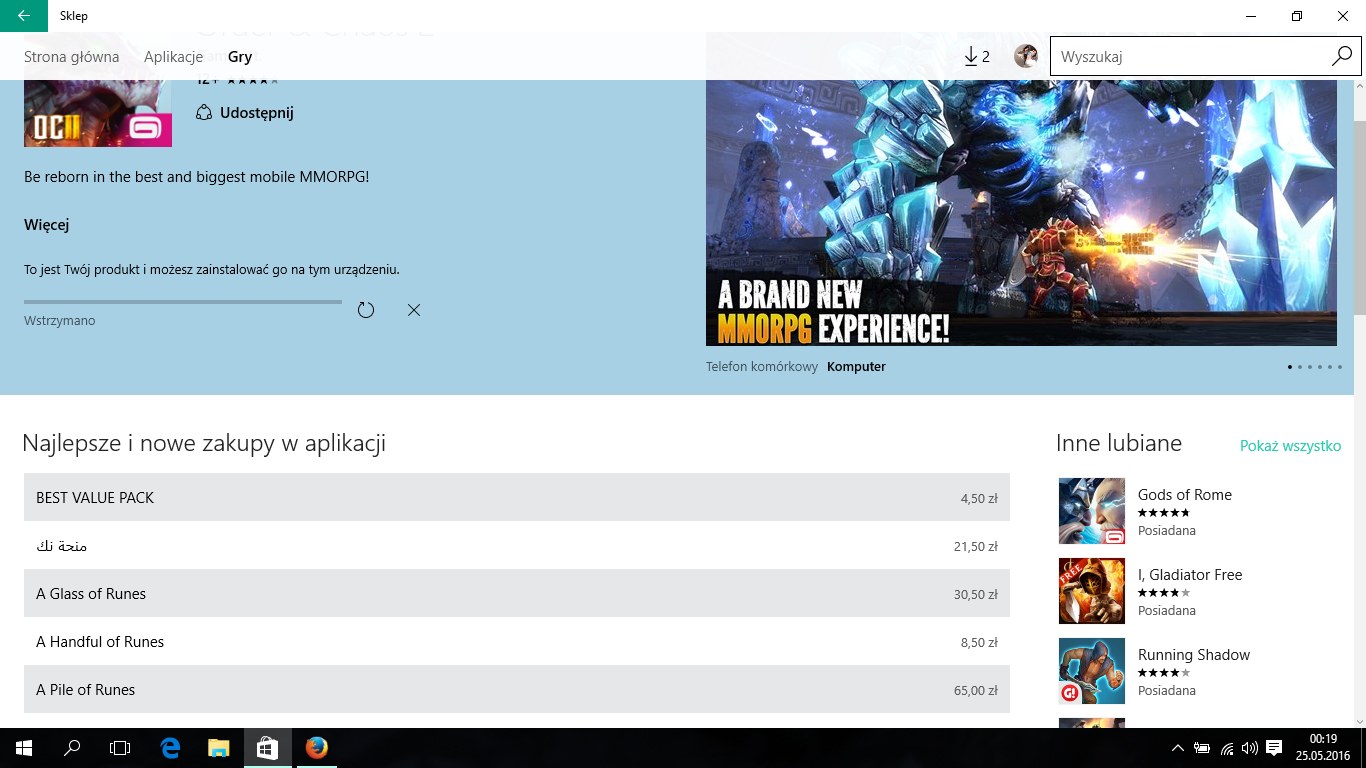Image resolution: width=1366 pixels, height=768 pixels.
Task: Click the back arrow button
Action: click(23, 16)
